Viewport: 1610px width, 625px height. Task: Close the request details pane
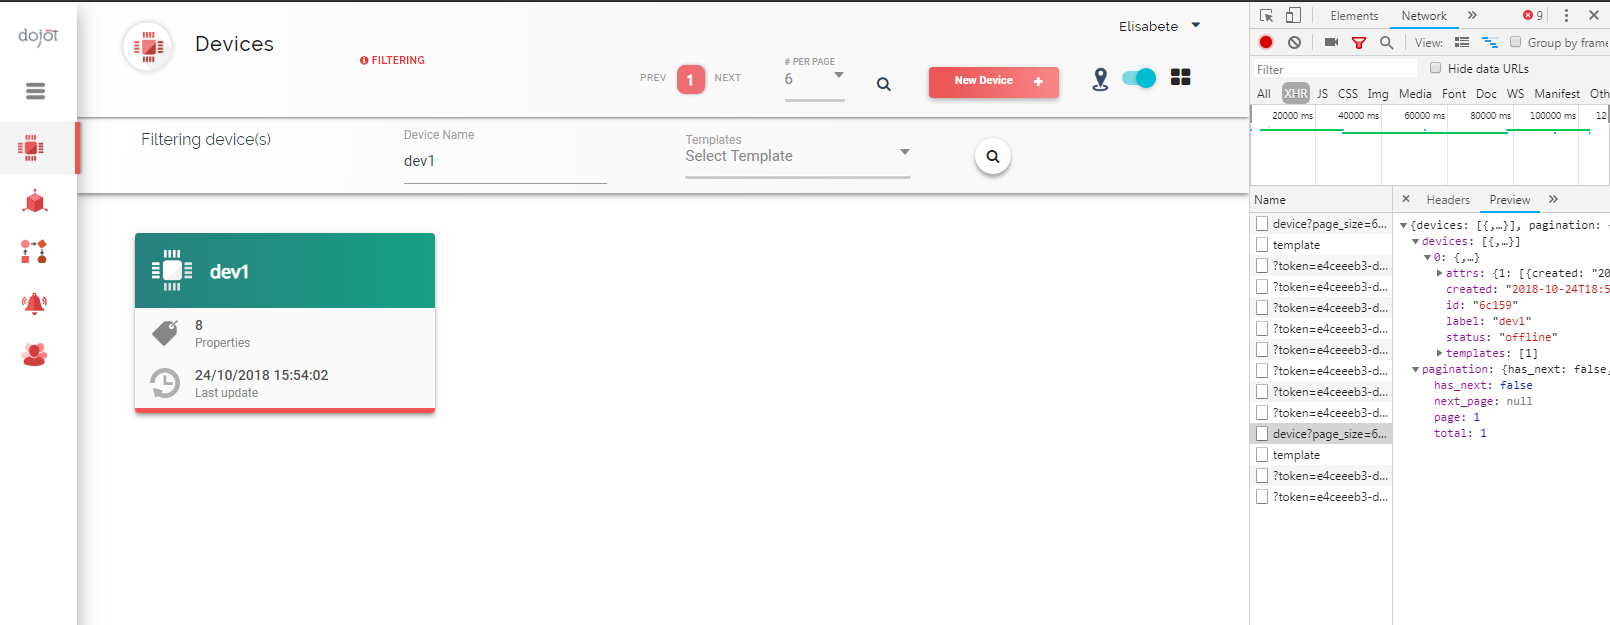1406,199
